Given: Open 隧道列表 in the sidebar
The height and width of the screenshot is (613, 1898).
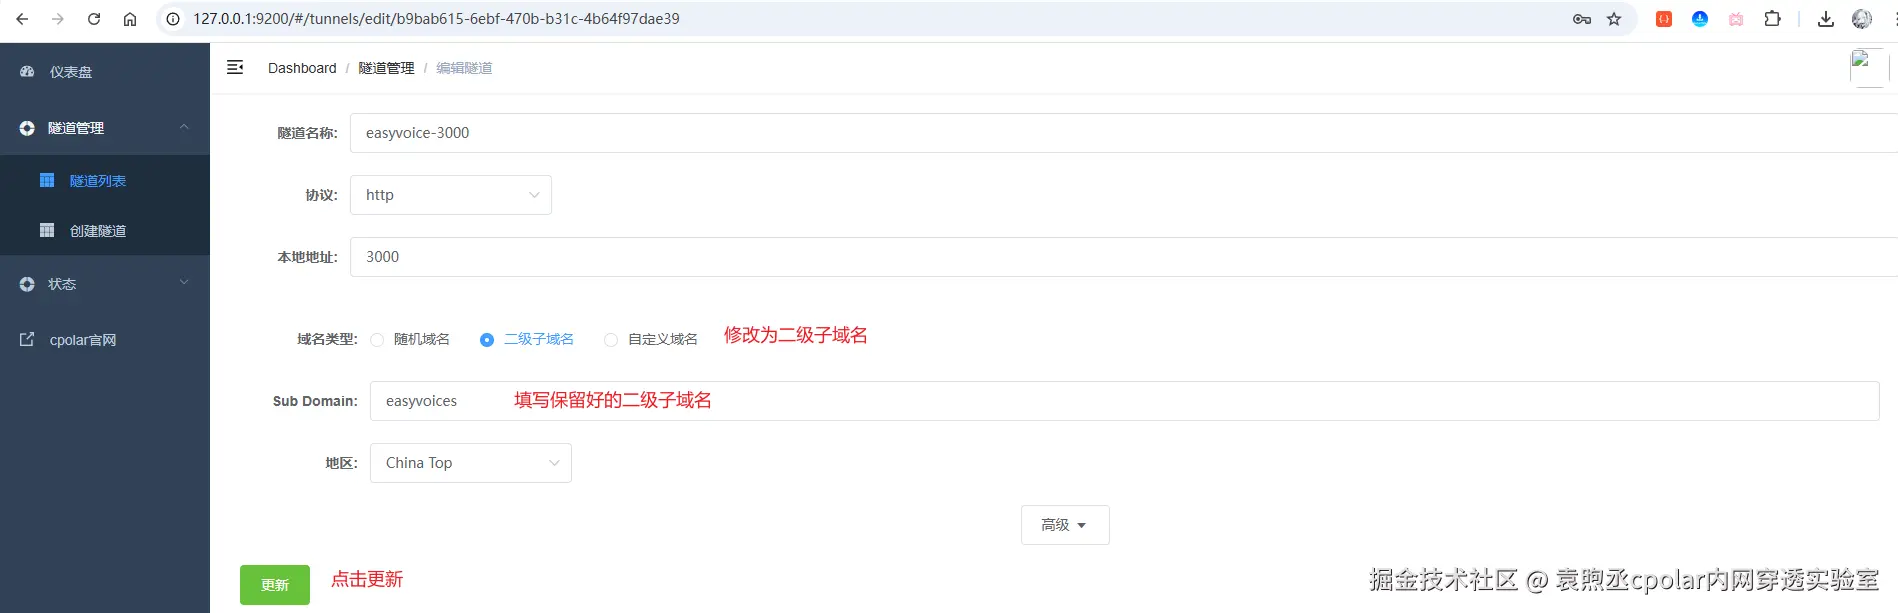Looking at the screenshot, I should coord(105,181).
